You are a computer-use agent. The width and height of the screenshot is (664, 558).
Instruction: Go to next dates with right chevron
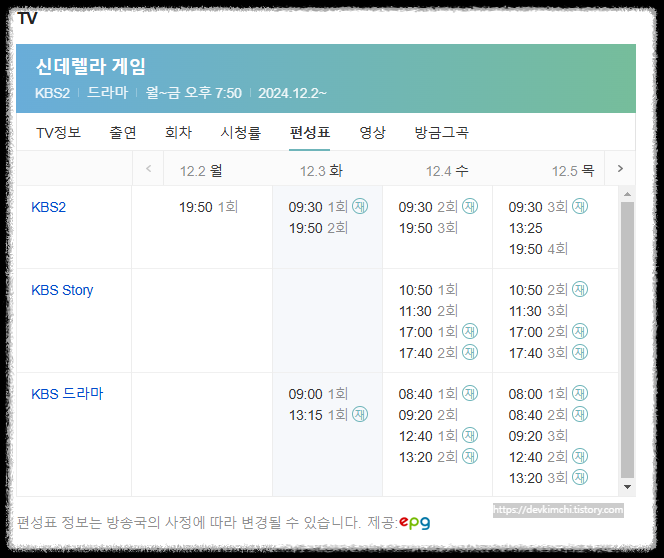click(x=620, y=169)
